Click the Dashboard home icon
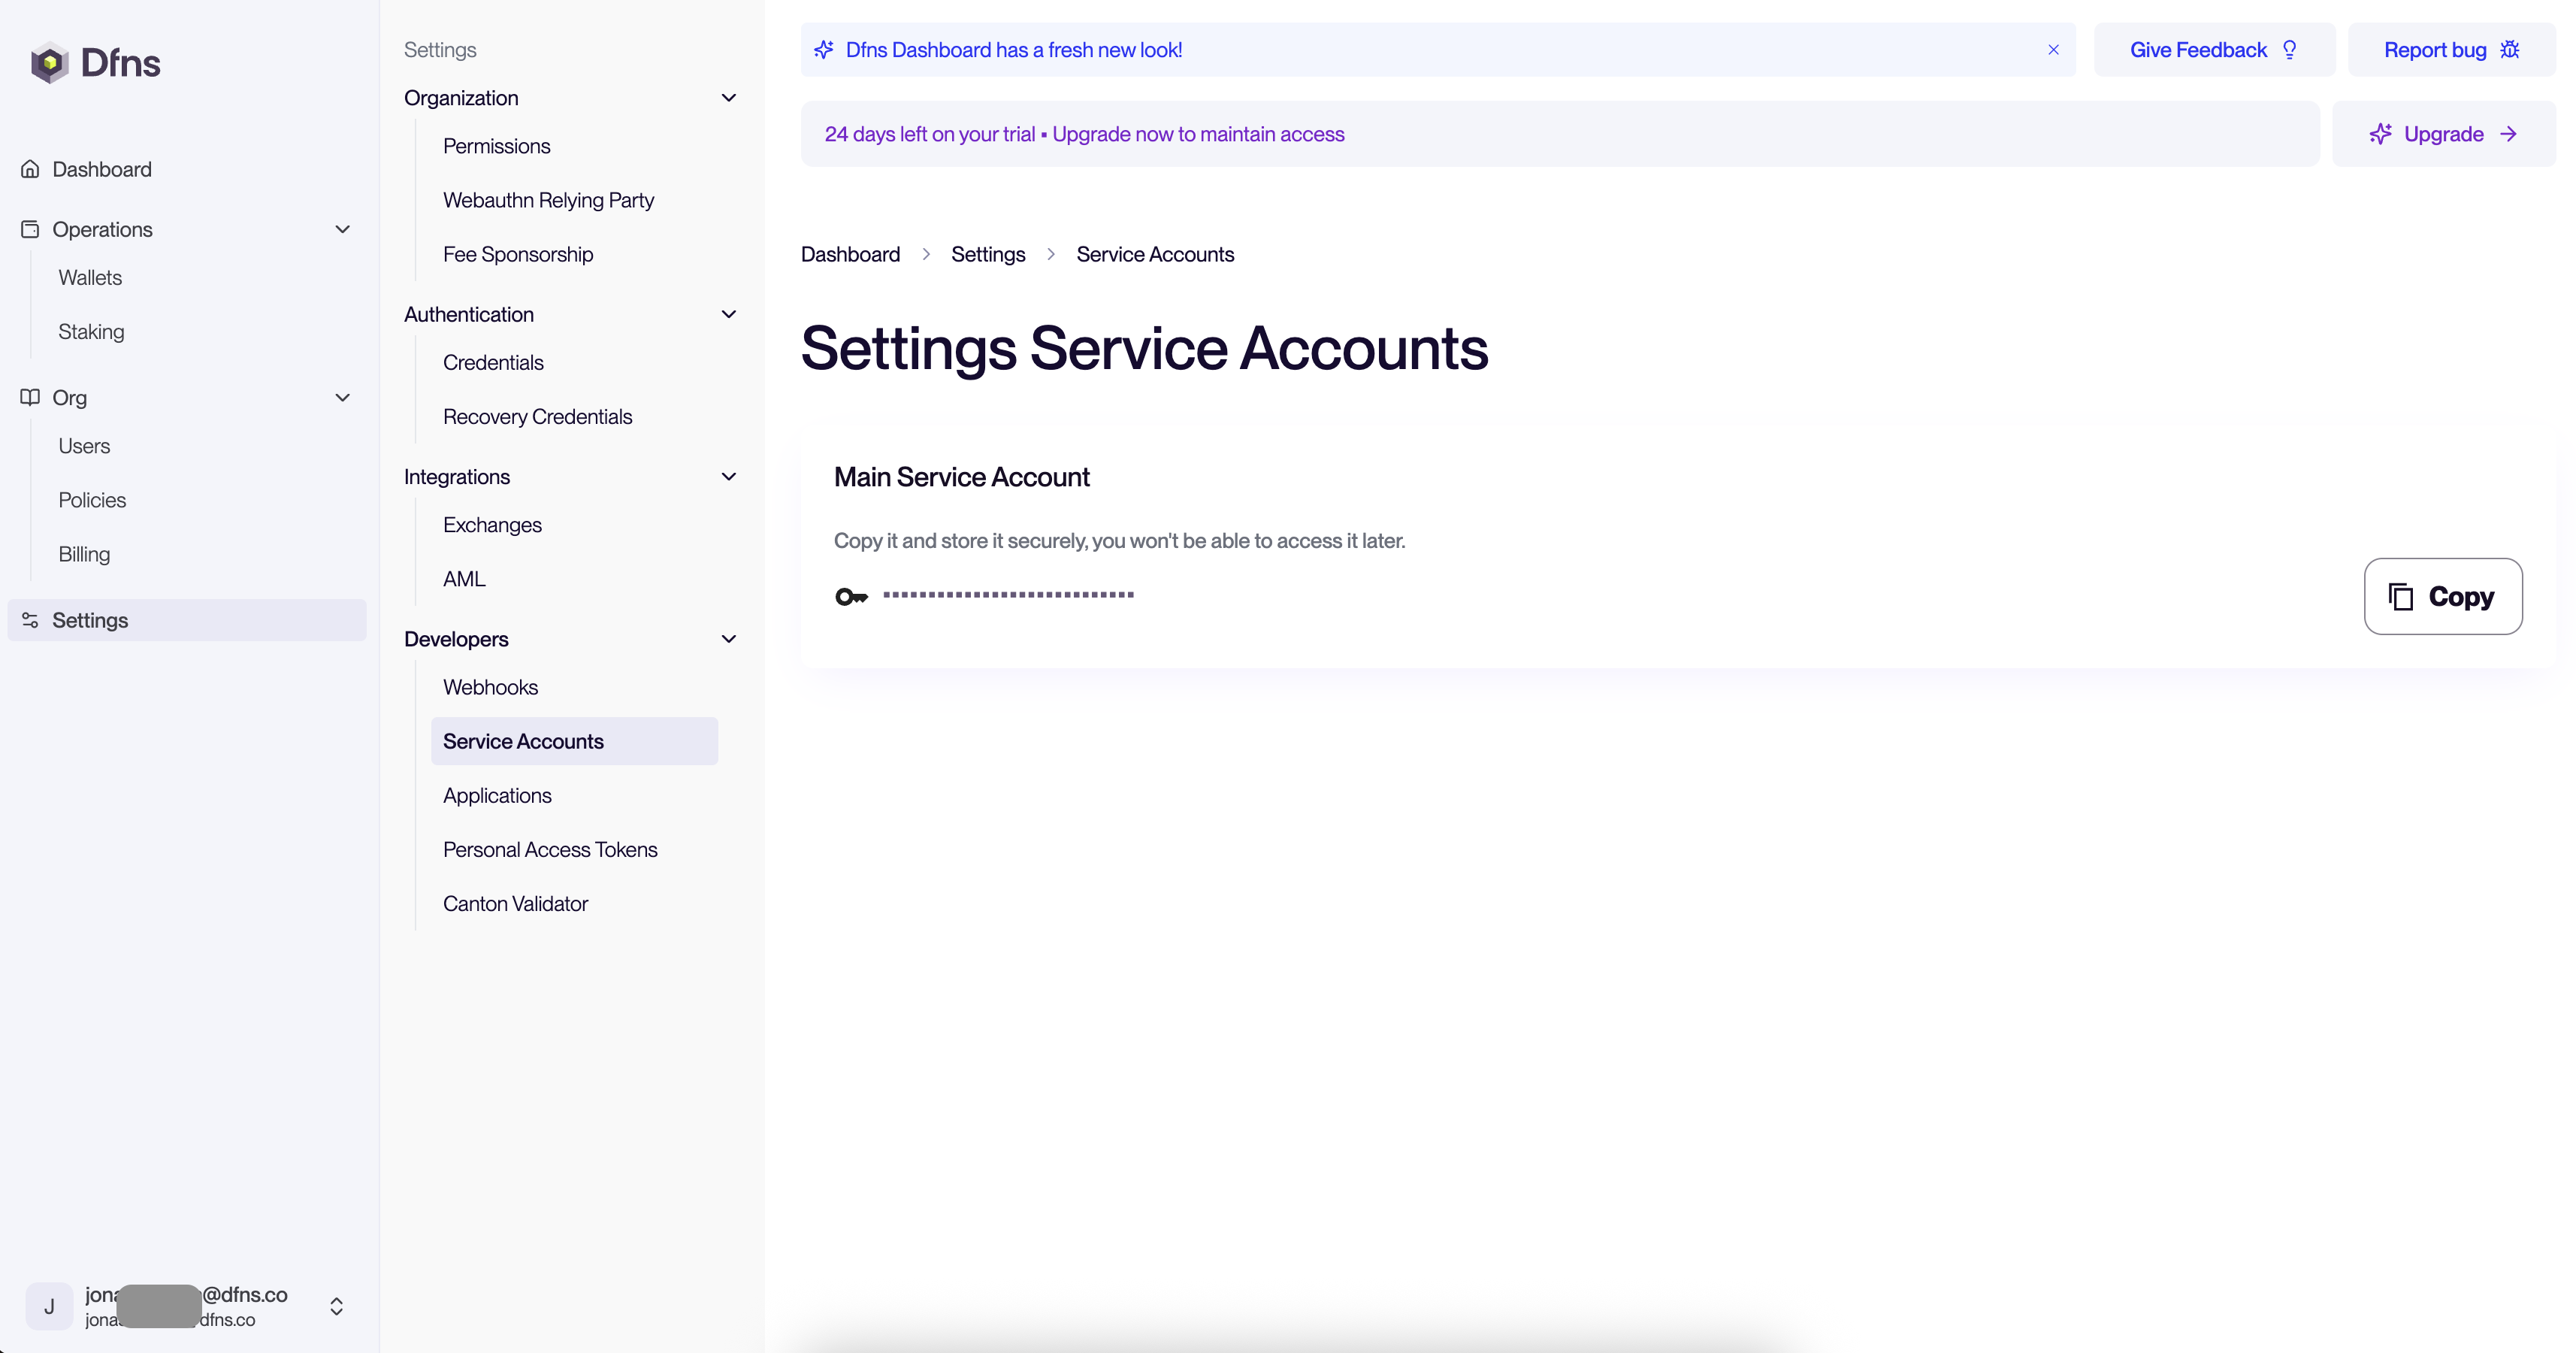This screenshot has width=2576, height=1353. pos(30,169)
